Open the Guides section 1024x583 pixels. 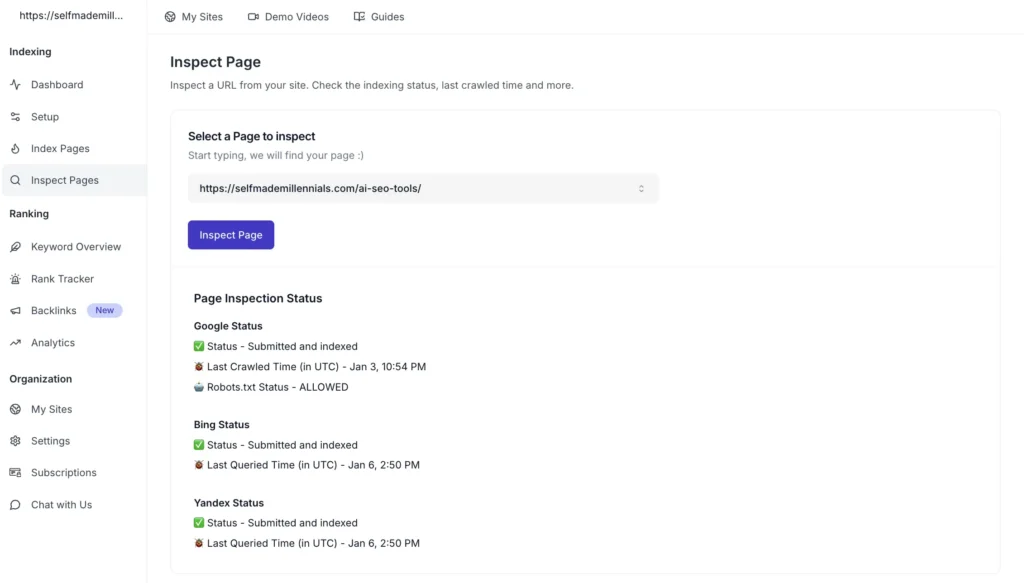(x=378, y=16)
